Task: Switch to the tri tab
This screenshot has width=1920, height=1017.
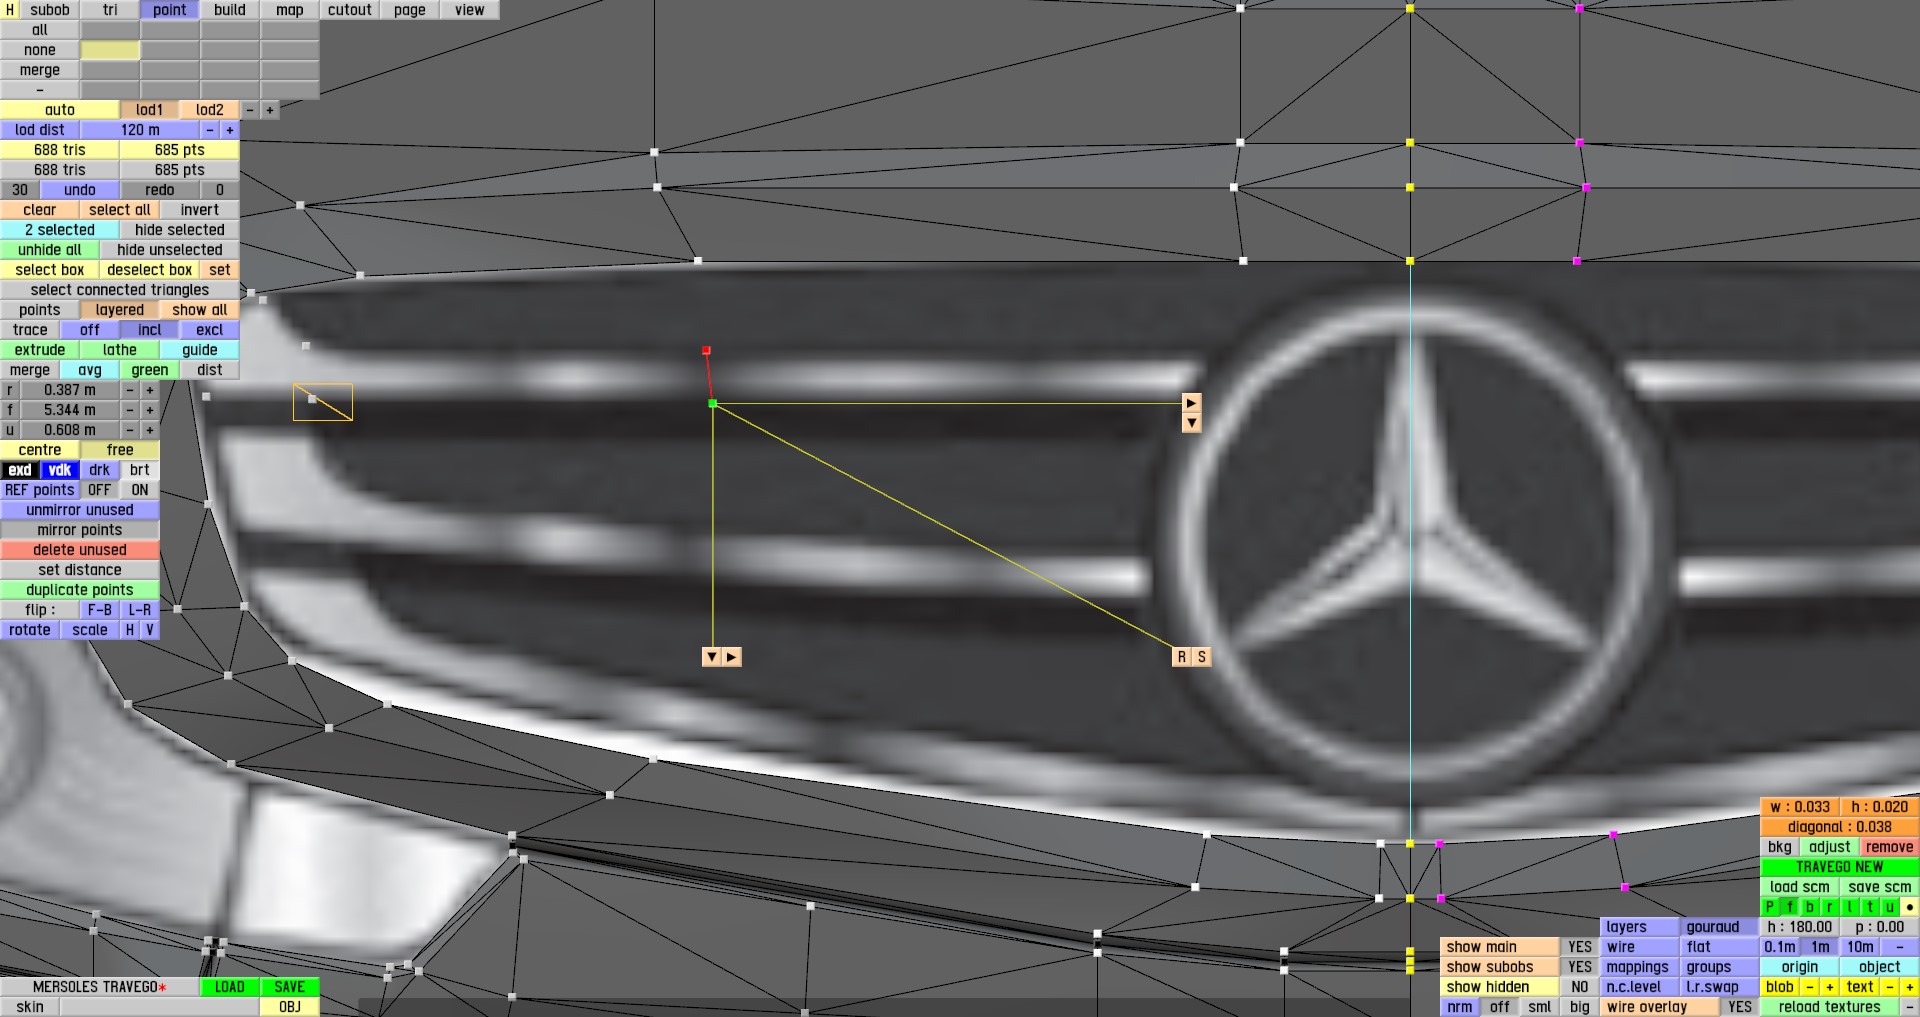Action: coord(110,10)
